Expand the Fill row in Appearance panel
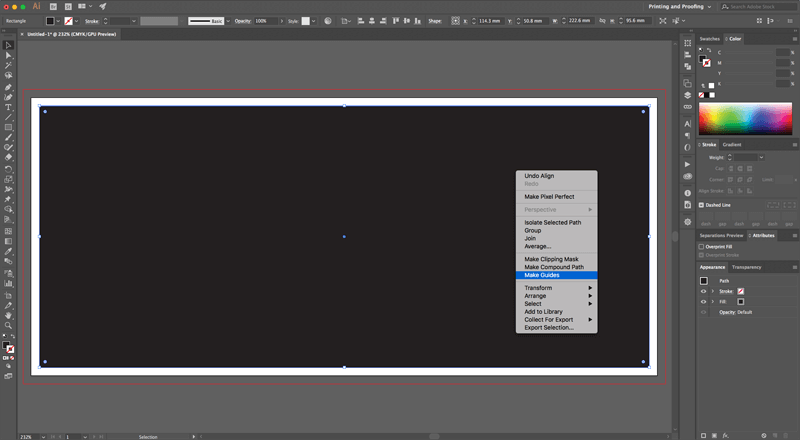 point(713,302)
